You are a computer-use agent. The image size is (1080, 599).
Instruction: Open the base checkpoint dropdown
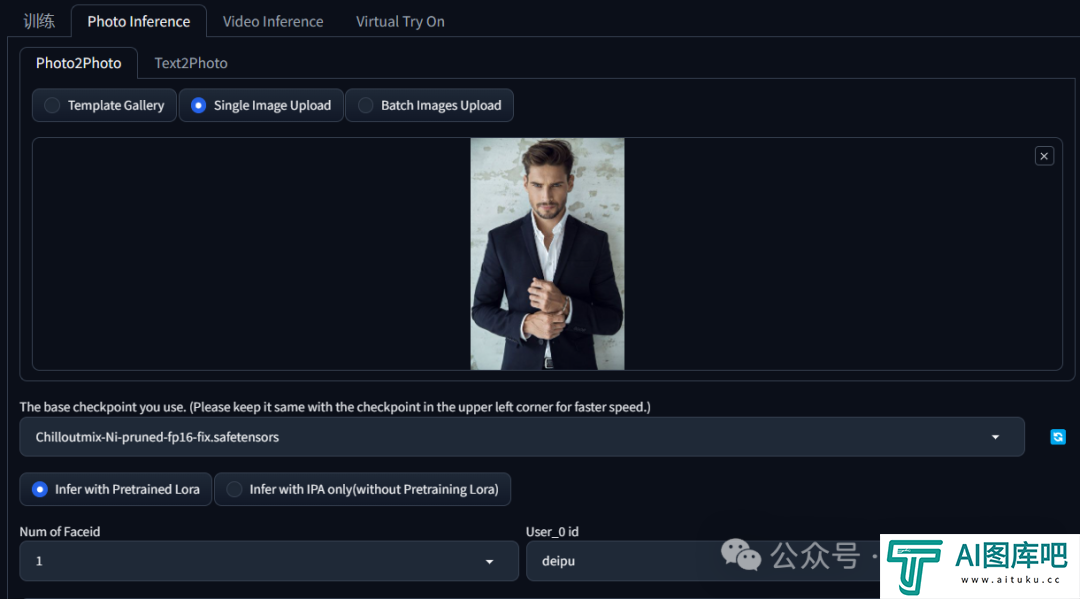pyautogui.click(x=522, y=437)
